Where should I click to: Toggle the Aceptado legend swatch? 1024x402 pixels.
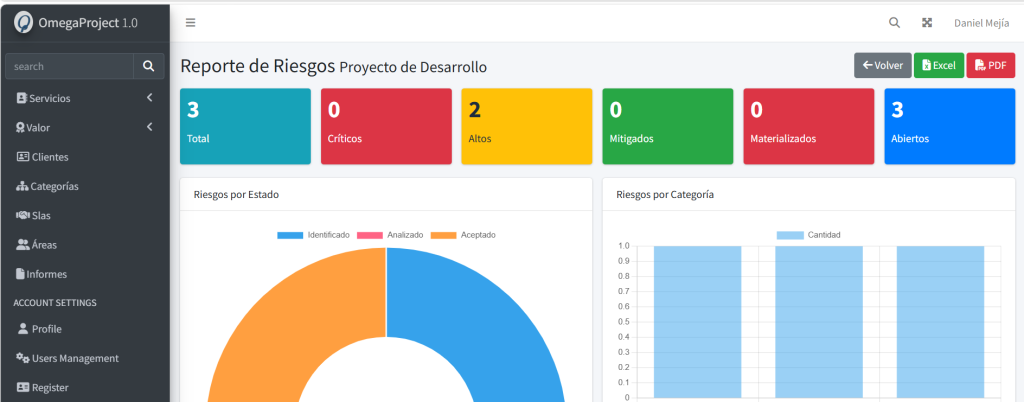pos(443,235)
